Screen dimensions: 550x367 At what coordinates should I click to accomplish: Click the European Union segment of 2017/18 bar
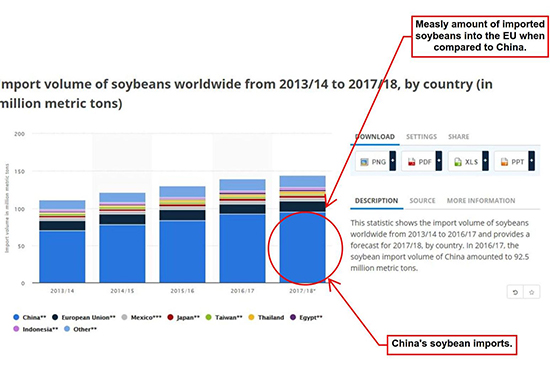point(302,207)
